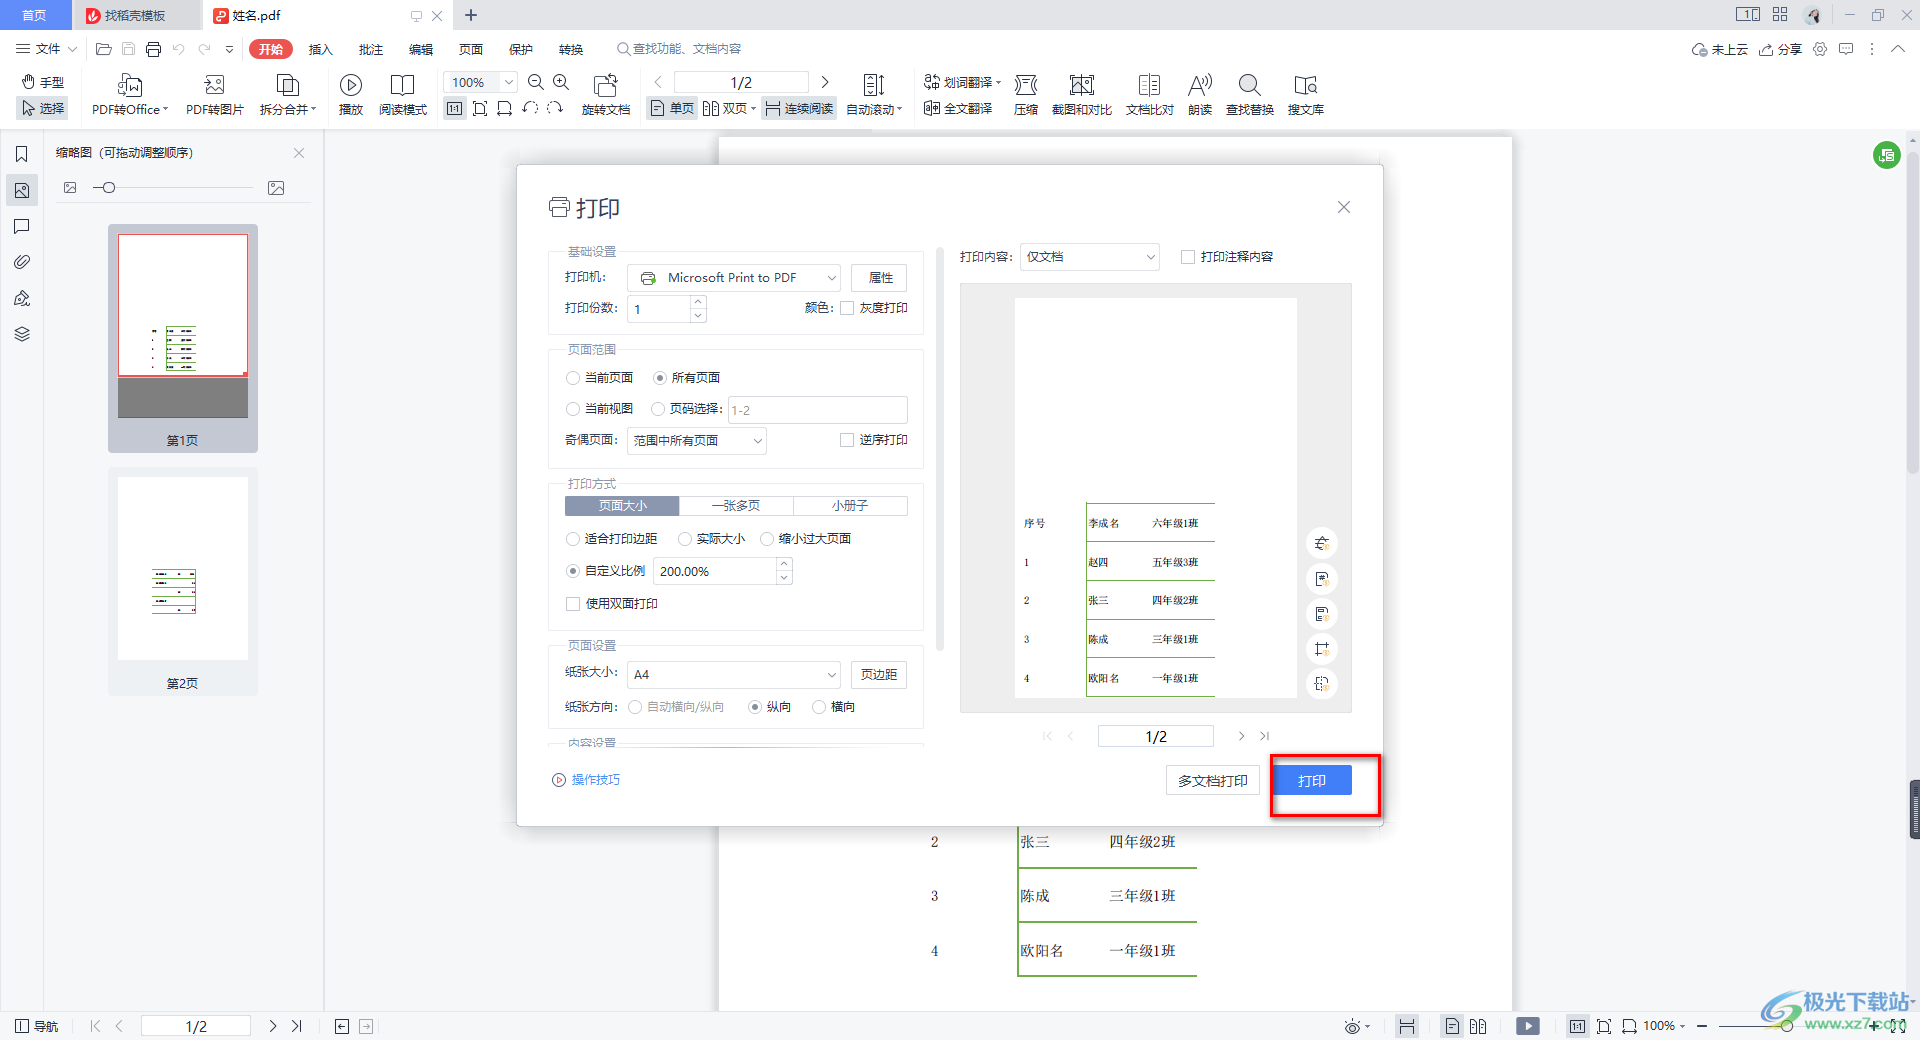Image resolution: width=1920 pixels, height=1040 pixels.
Task: Click the 压缩 icon
Action: (x=1026, y=85)
